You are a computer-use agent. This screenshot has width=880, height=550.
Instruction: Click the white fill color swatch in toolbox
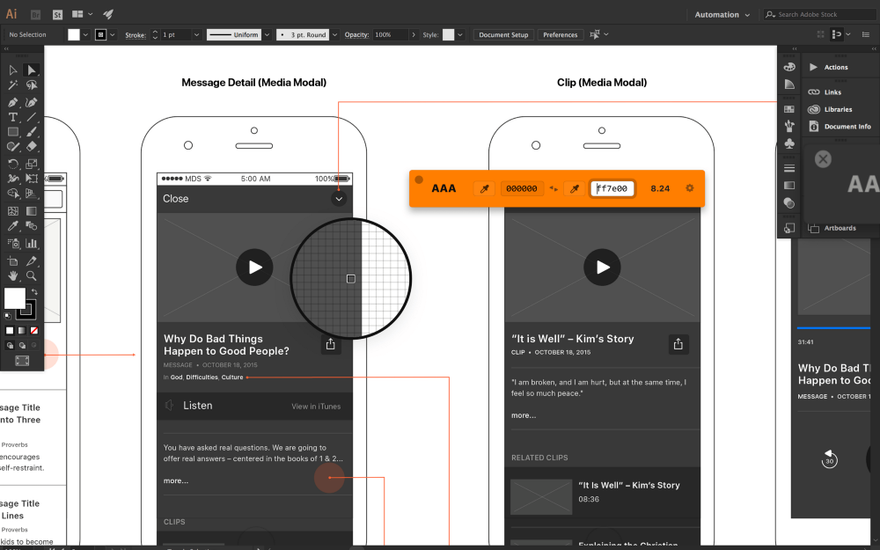pos(15,299)
